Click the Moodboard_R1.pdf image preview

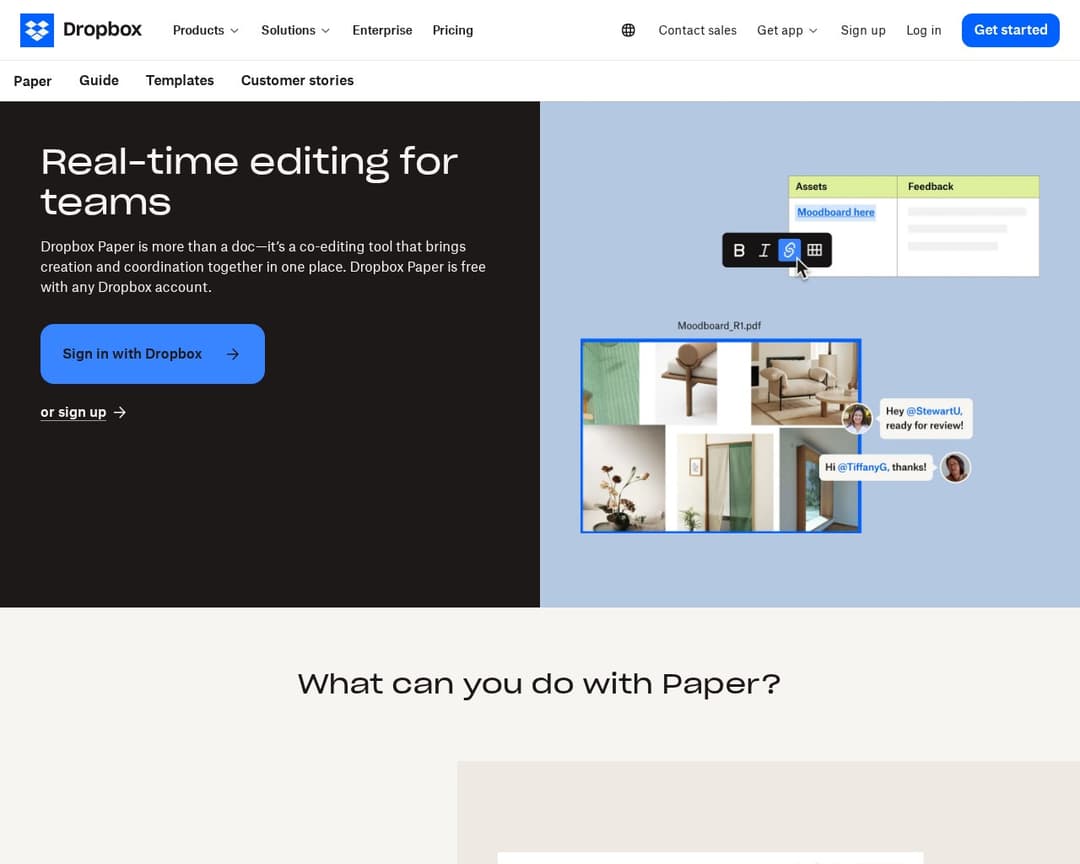tap(720, 435)
